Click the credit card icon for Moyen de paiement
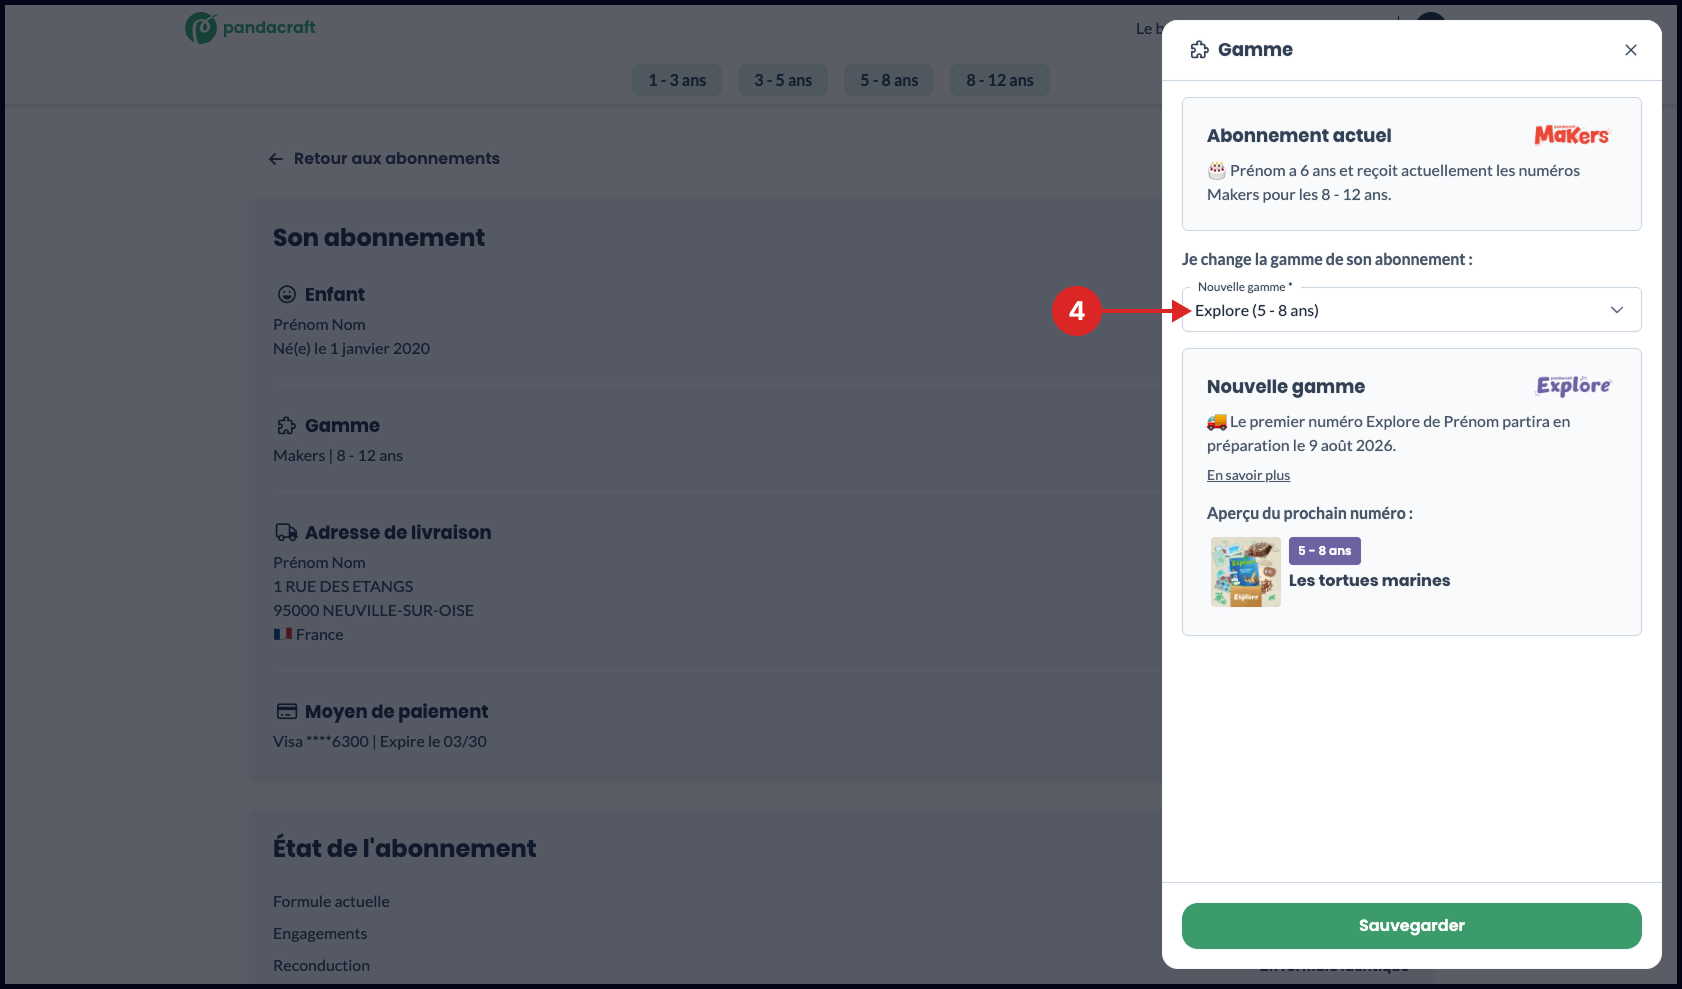 (x=287, y=711)
